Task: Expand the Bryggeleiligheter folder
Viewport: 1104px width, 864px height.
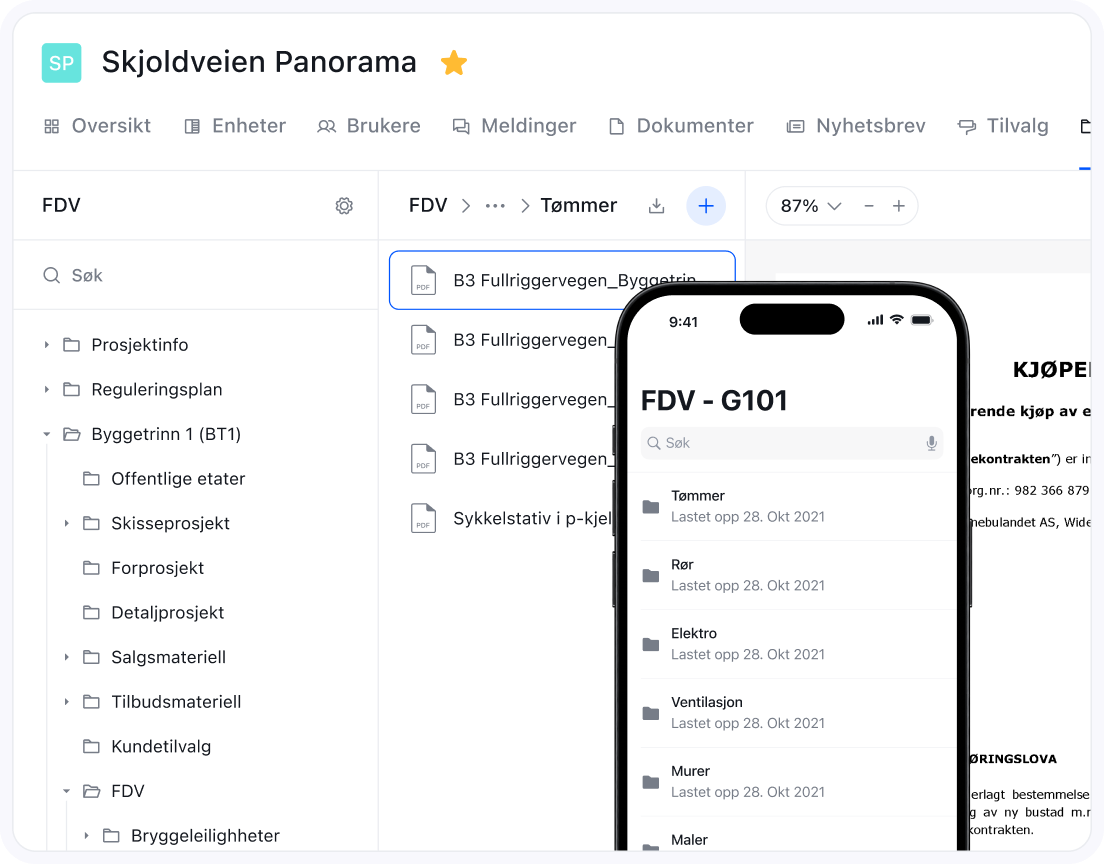Action: click(87, 836)
